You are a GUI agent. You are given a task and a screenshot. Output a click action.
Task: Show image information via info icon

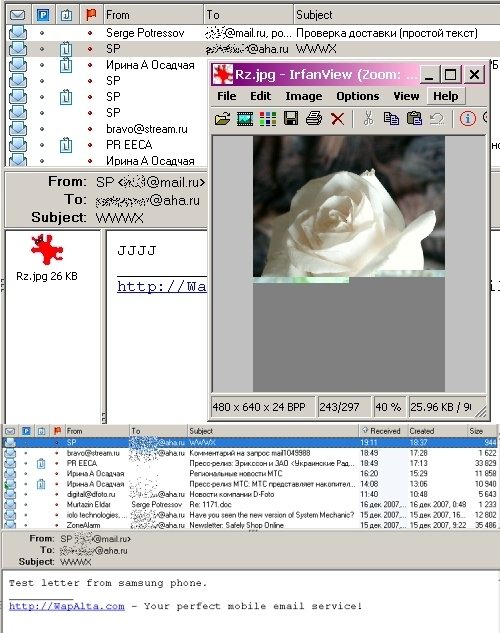pos(467,119)
